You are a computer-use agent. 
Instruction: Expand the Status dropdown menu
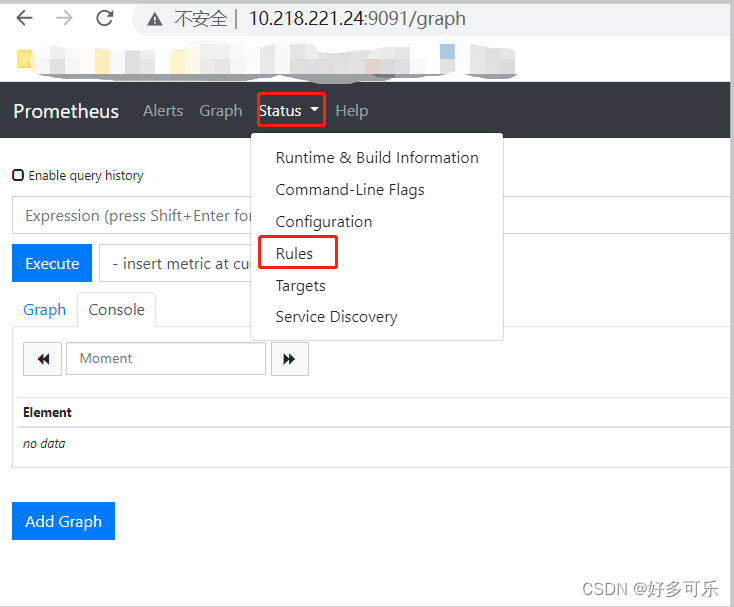(290, 111)
